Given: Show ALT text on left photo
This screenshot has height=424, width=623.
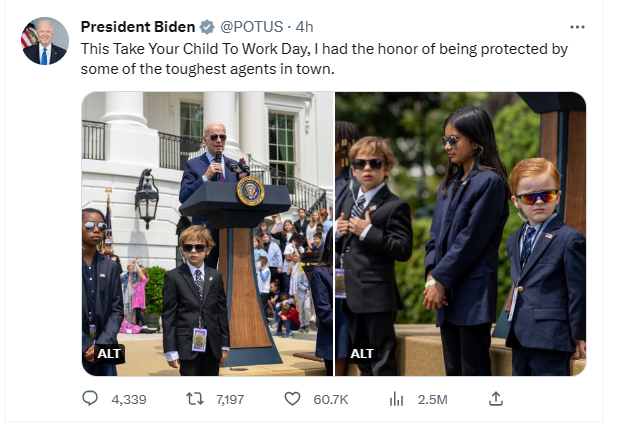Looking at the screenshot, I should pos(108,353).
